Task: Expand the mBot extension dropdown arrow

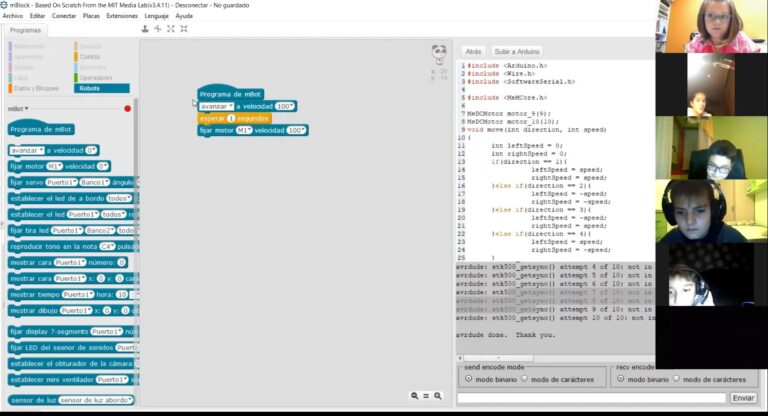Action: pos(27,109)
